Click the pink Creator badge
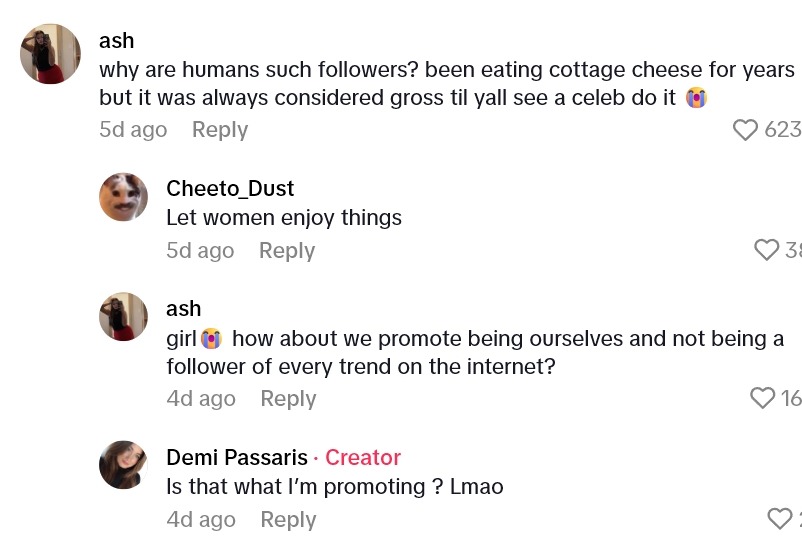This screenshot has width=802, height=552. click(363, 458)
